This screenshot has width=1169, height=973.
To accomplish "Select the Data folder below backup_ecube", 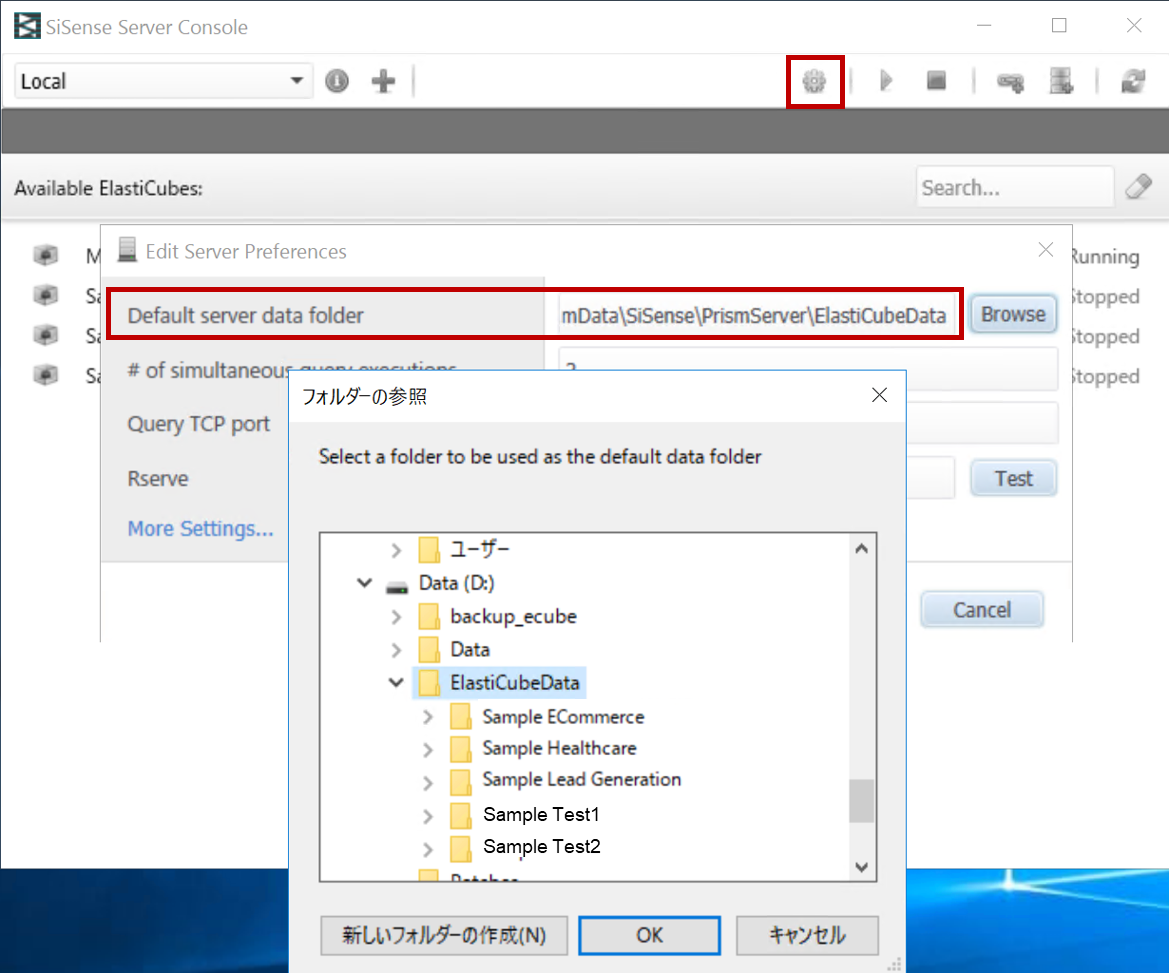I will [470, 649].
